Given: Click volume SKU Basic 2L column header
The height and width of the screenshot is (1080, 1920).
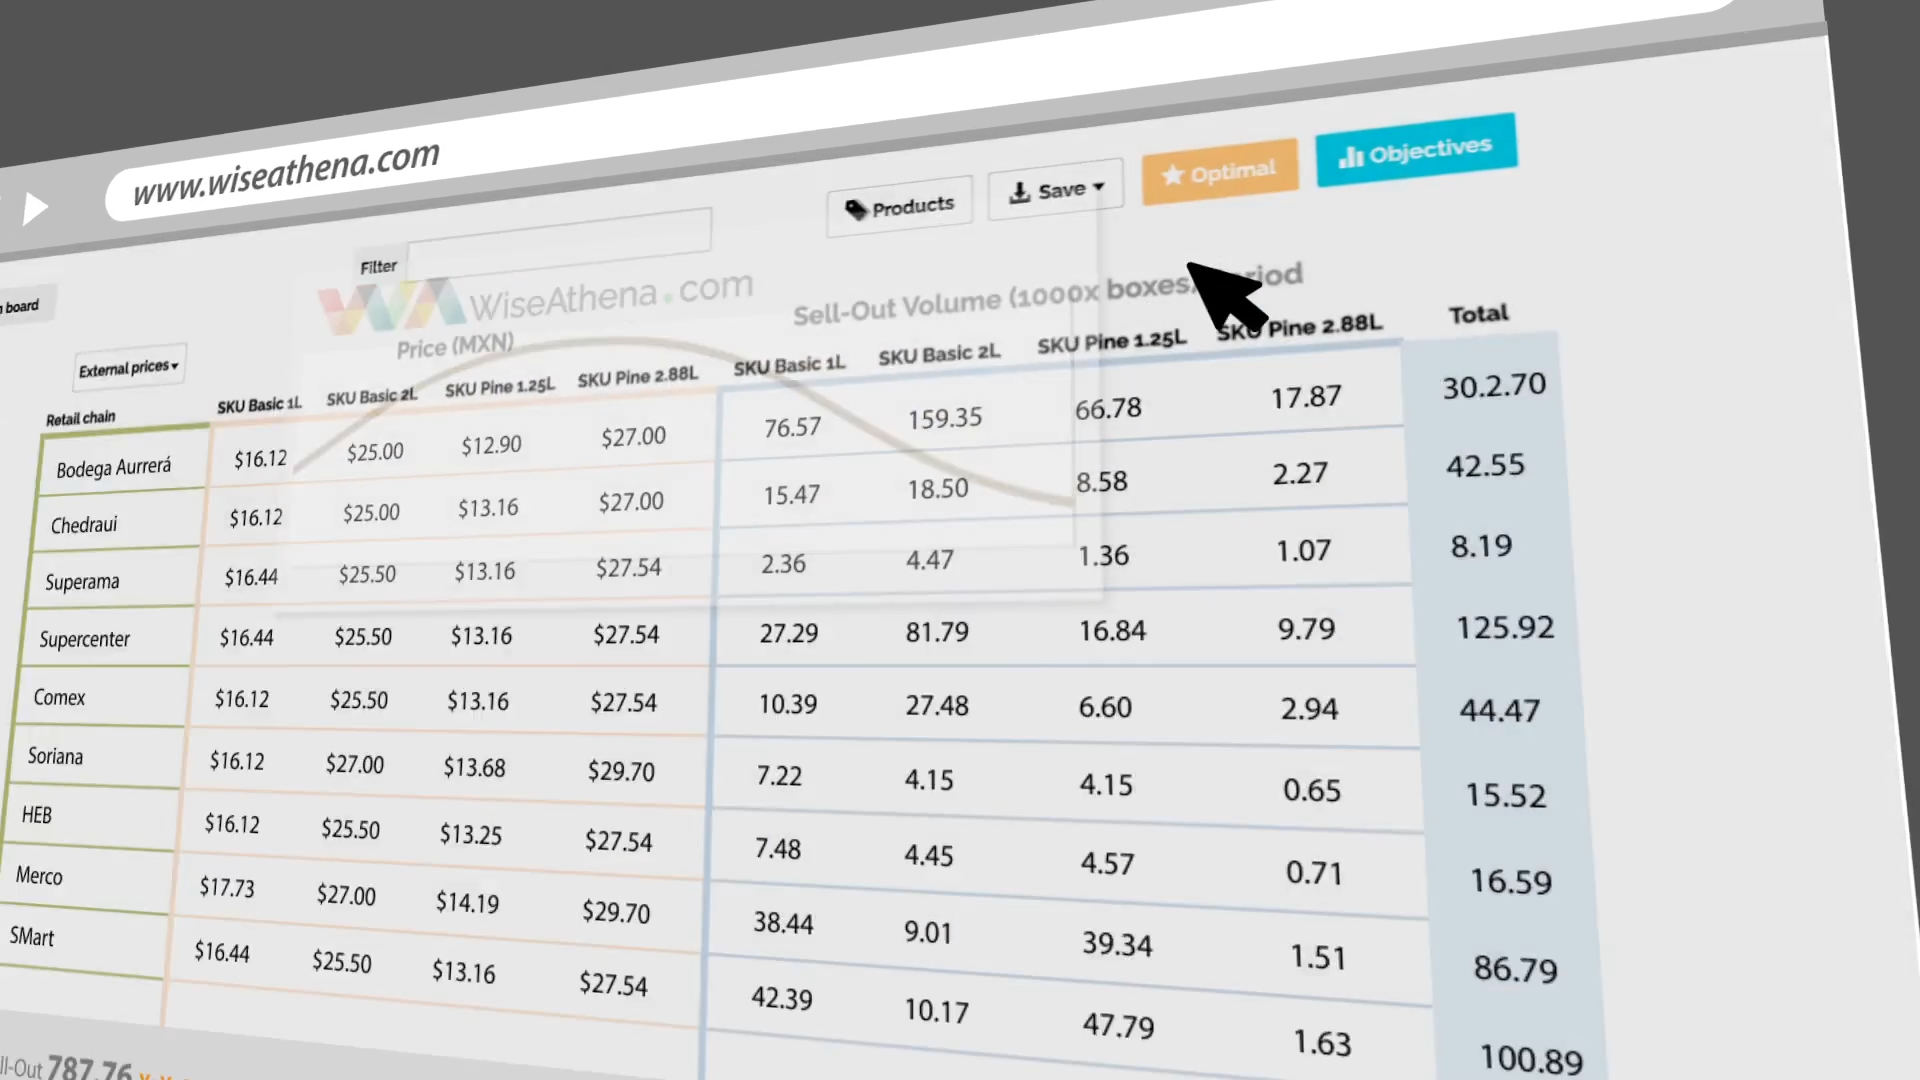Looking at the screenshot, I should (939, 355).
